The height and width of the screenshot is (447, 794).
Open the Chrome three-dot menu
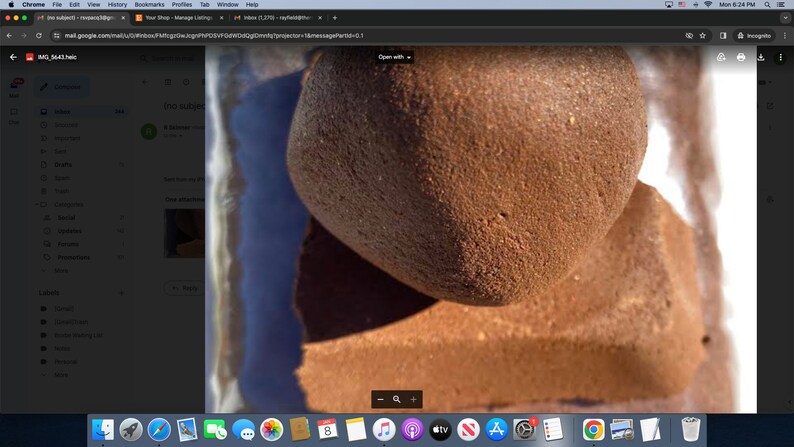[x=785, y=35]
